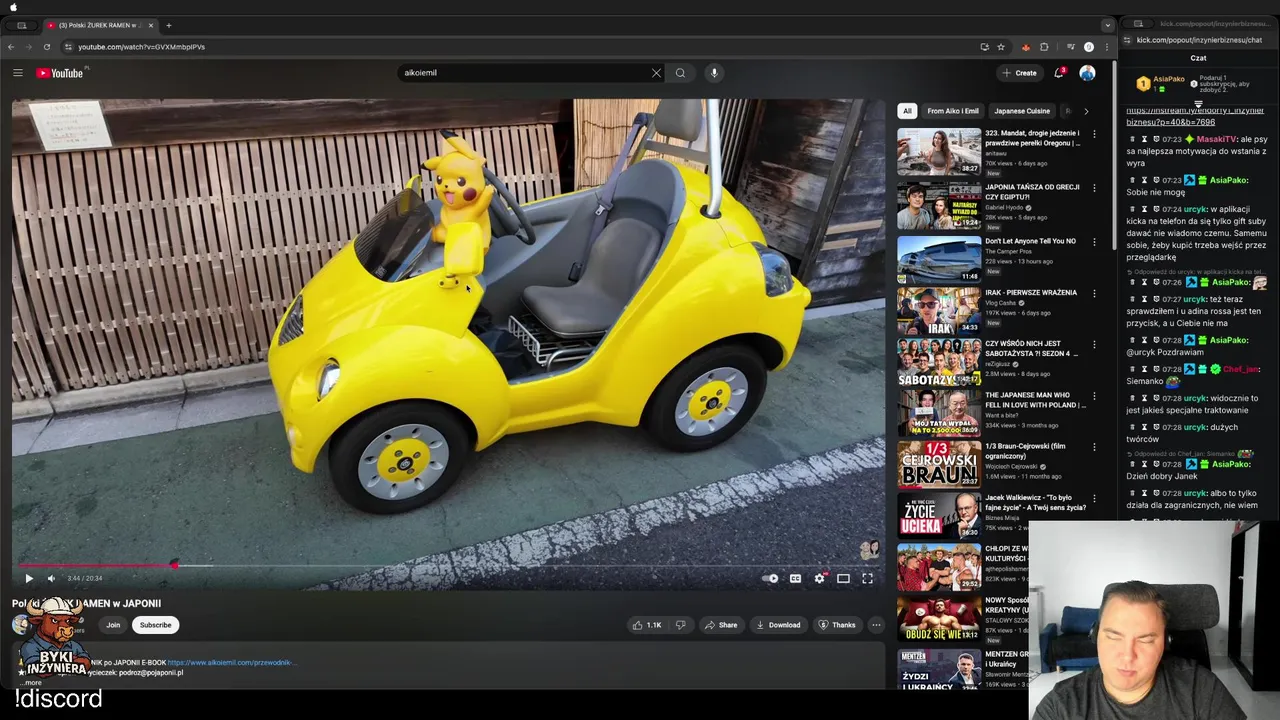
Task: Open options for Jacek Walkiewicz video
Action: (x=1094, y=498)
